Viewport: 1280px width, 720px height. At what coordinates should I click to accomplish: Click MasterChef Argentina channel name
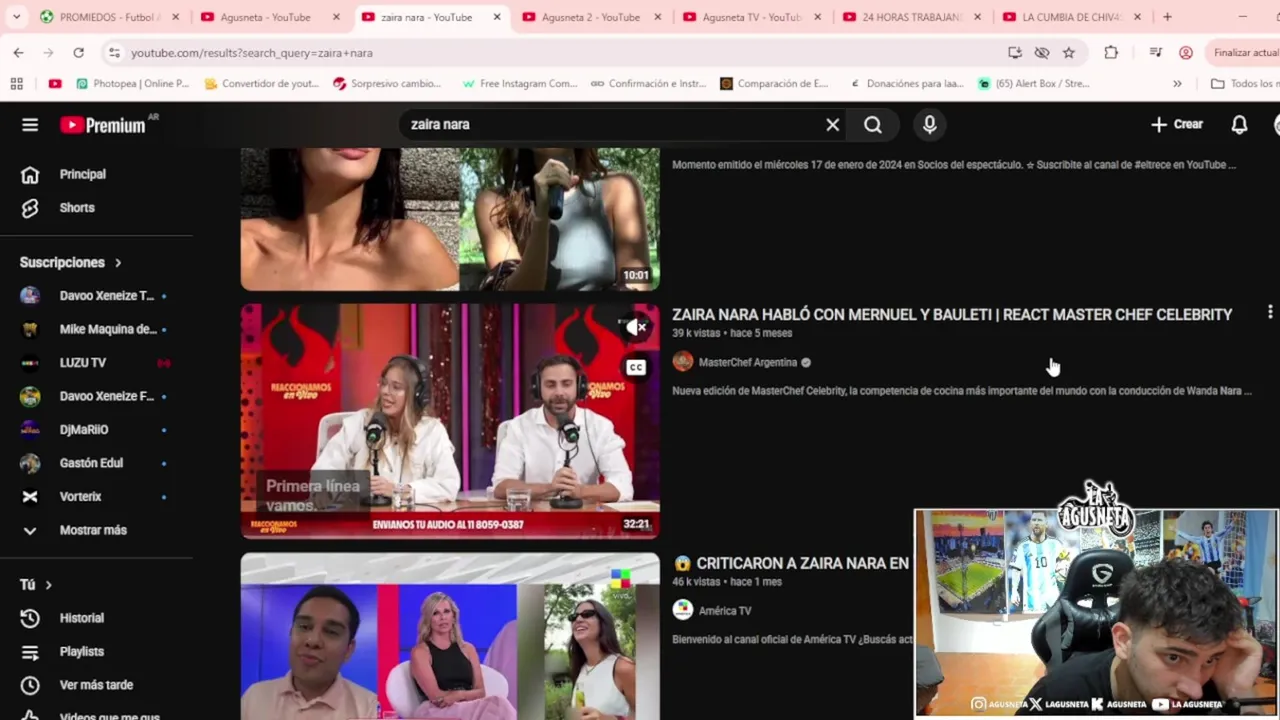(x=747, y=363)
